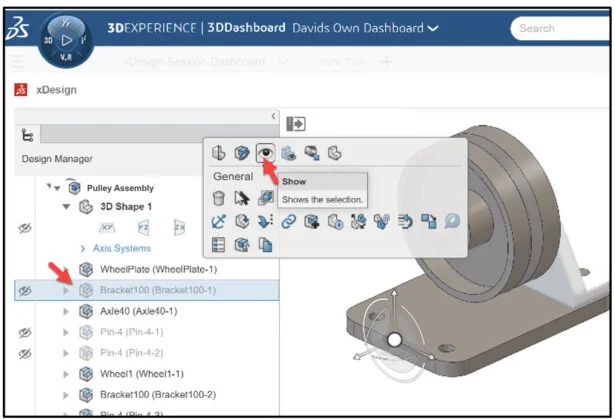
Task: Expand the Axle40 (Axle40-1) node
Action: pyautogui.click(x=66, y=311)
